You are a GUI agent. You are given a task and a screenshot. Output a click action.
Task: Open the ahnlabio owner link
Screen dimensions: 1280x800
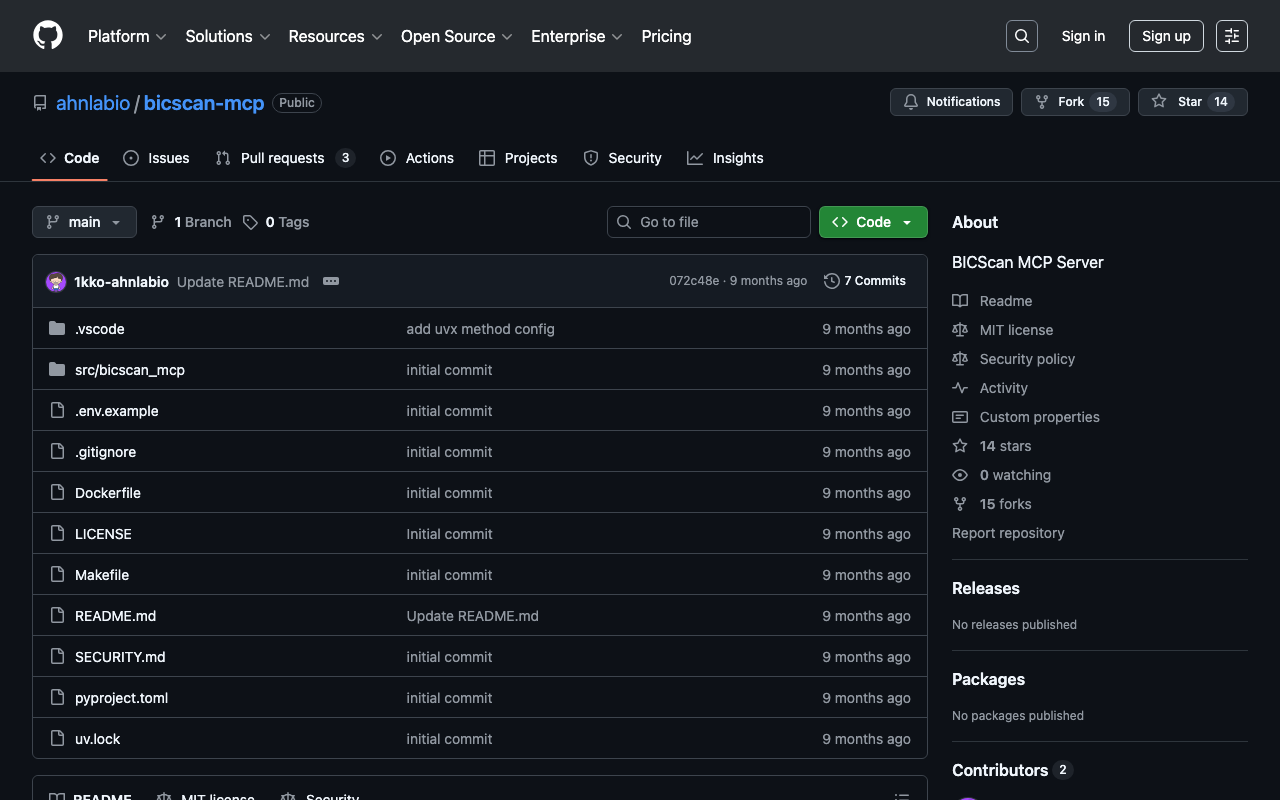point(93,103)
